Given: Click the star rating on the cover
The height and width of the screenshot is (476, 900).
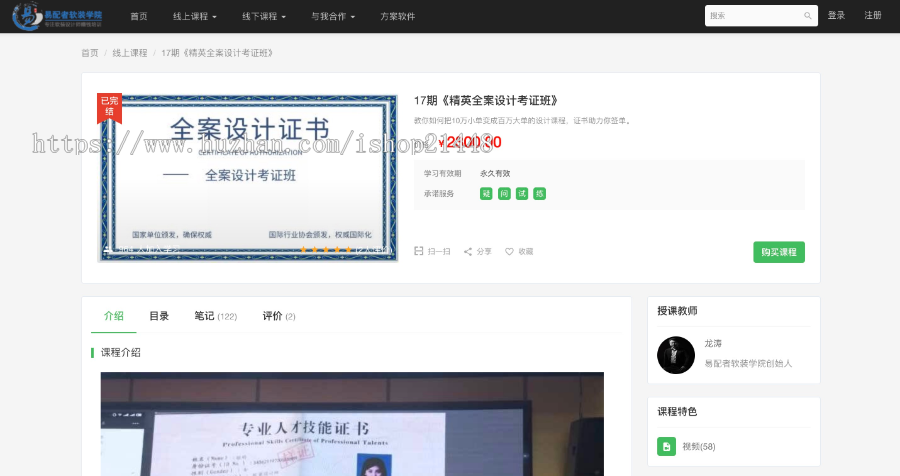Looking at the screenshot, I should pyautogui.click(x=325, y=249).
